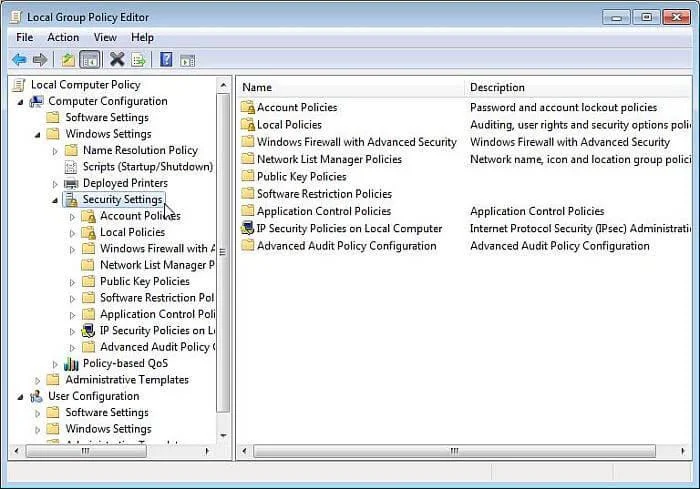This screenshot has width=700, height=489.
Task: Toggle Show/Hide Console Tree toolbar icon
Action: [x=89, y=59]
